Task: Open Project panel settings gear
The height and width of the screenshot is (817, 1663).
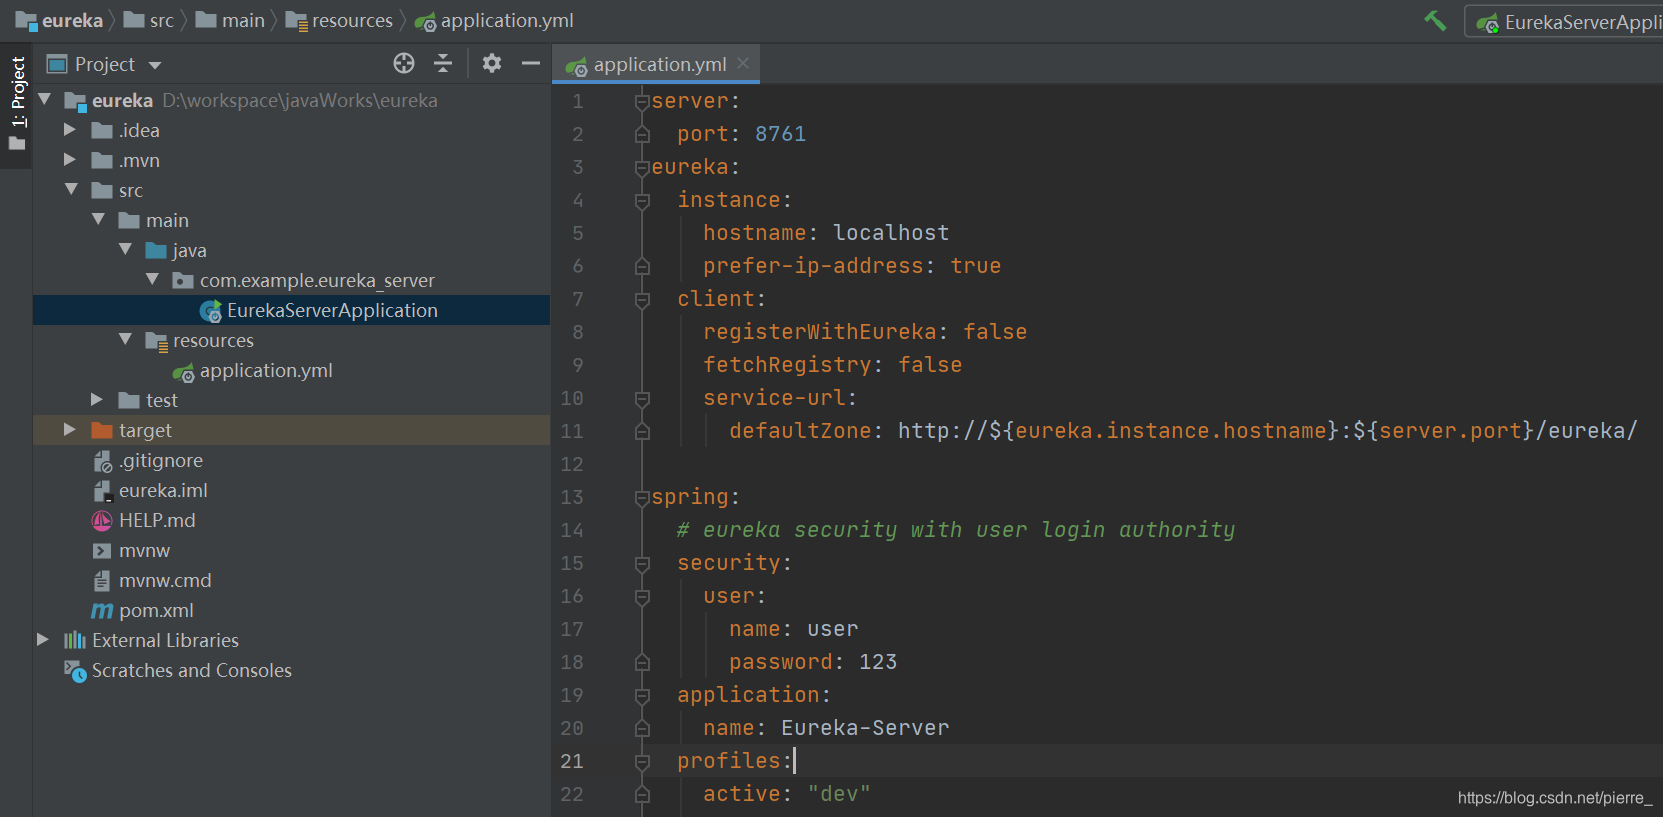Action: coord(492,64)
